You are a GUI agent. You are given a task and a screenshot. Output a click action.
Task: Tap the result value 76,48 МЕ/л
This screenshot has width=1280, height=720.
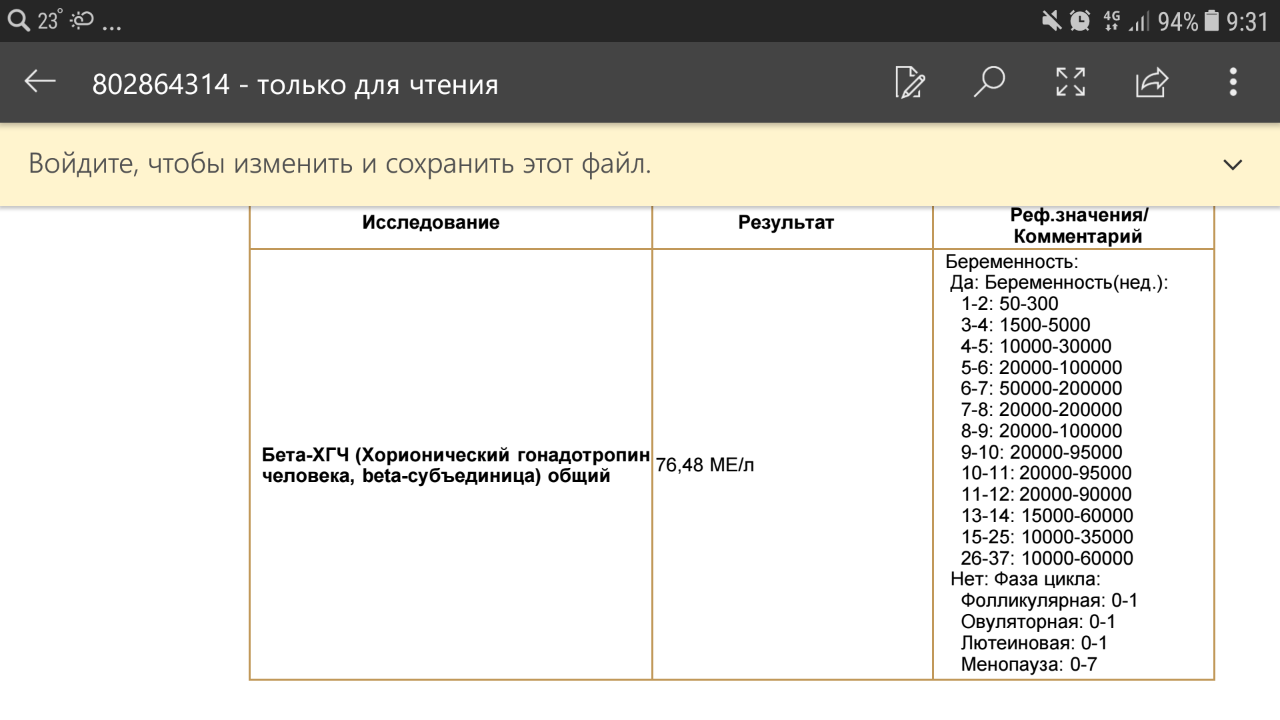pos(705,466)
